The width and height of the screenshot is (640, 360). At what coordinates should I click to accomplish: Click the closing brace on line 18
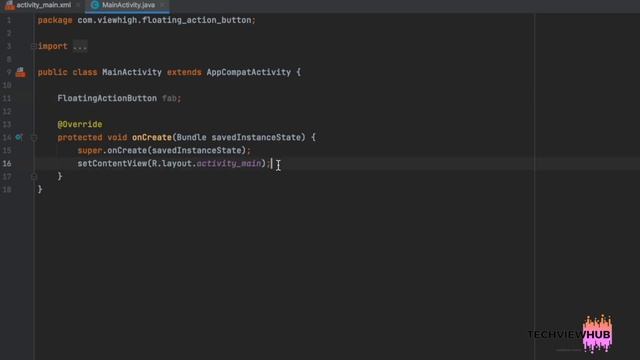click(40, 189)
